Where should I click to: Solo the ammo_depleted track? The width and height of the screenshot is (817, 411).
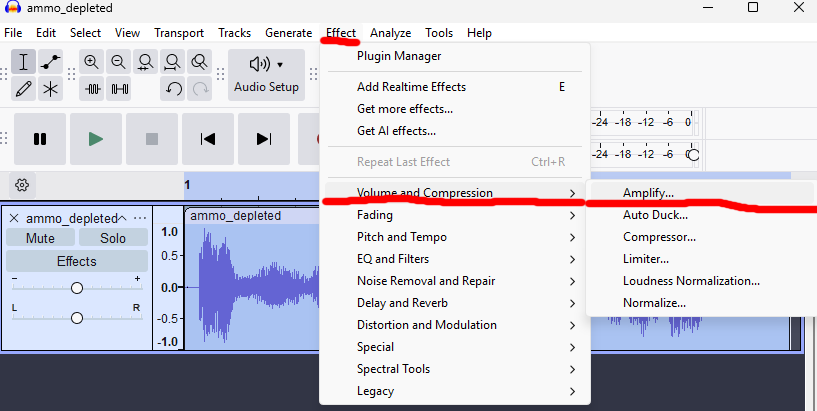coord(113,238)
